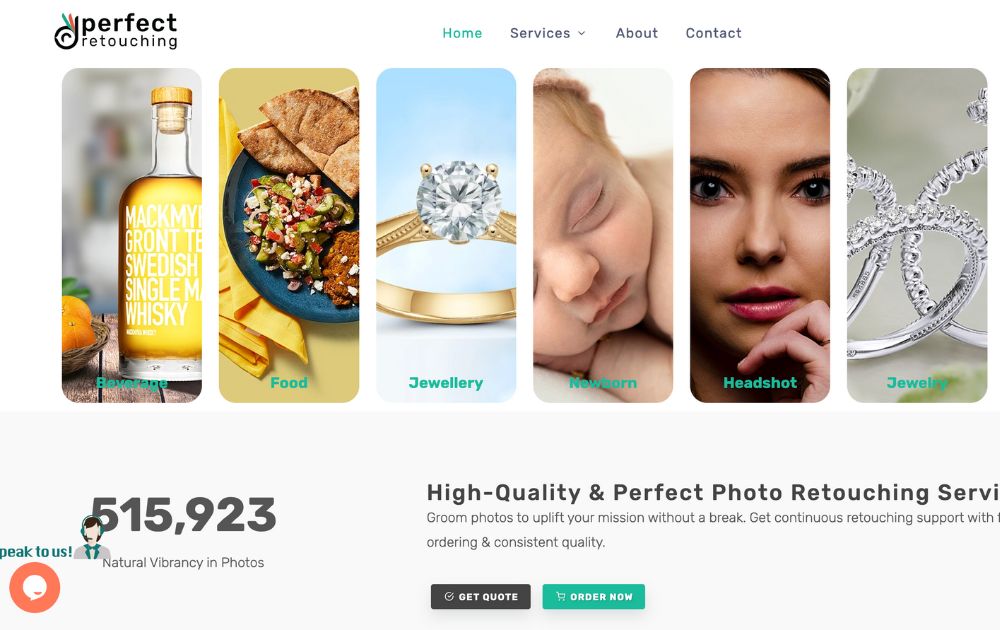Viewport: 1000px width, 630px height.
Task: Click the Get Quote button
Action: point(481,597)
